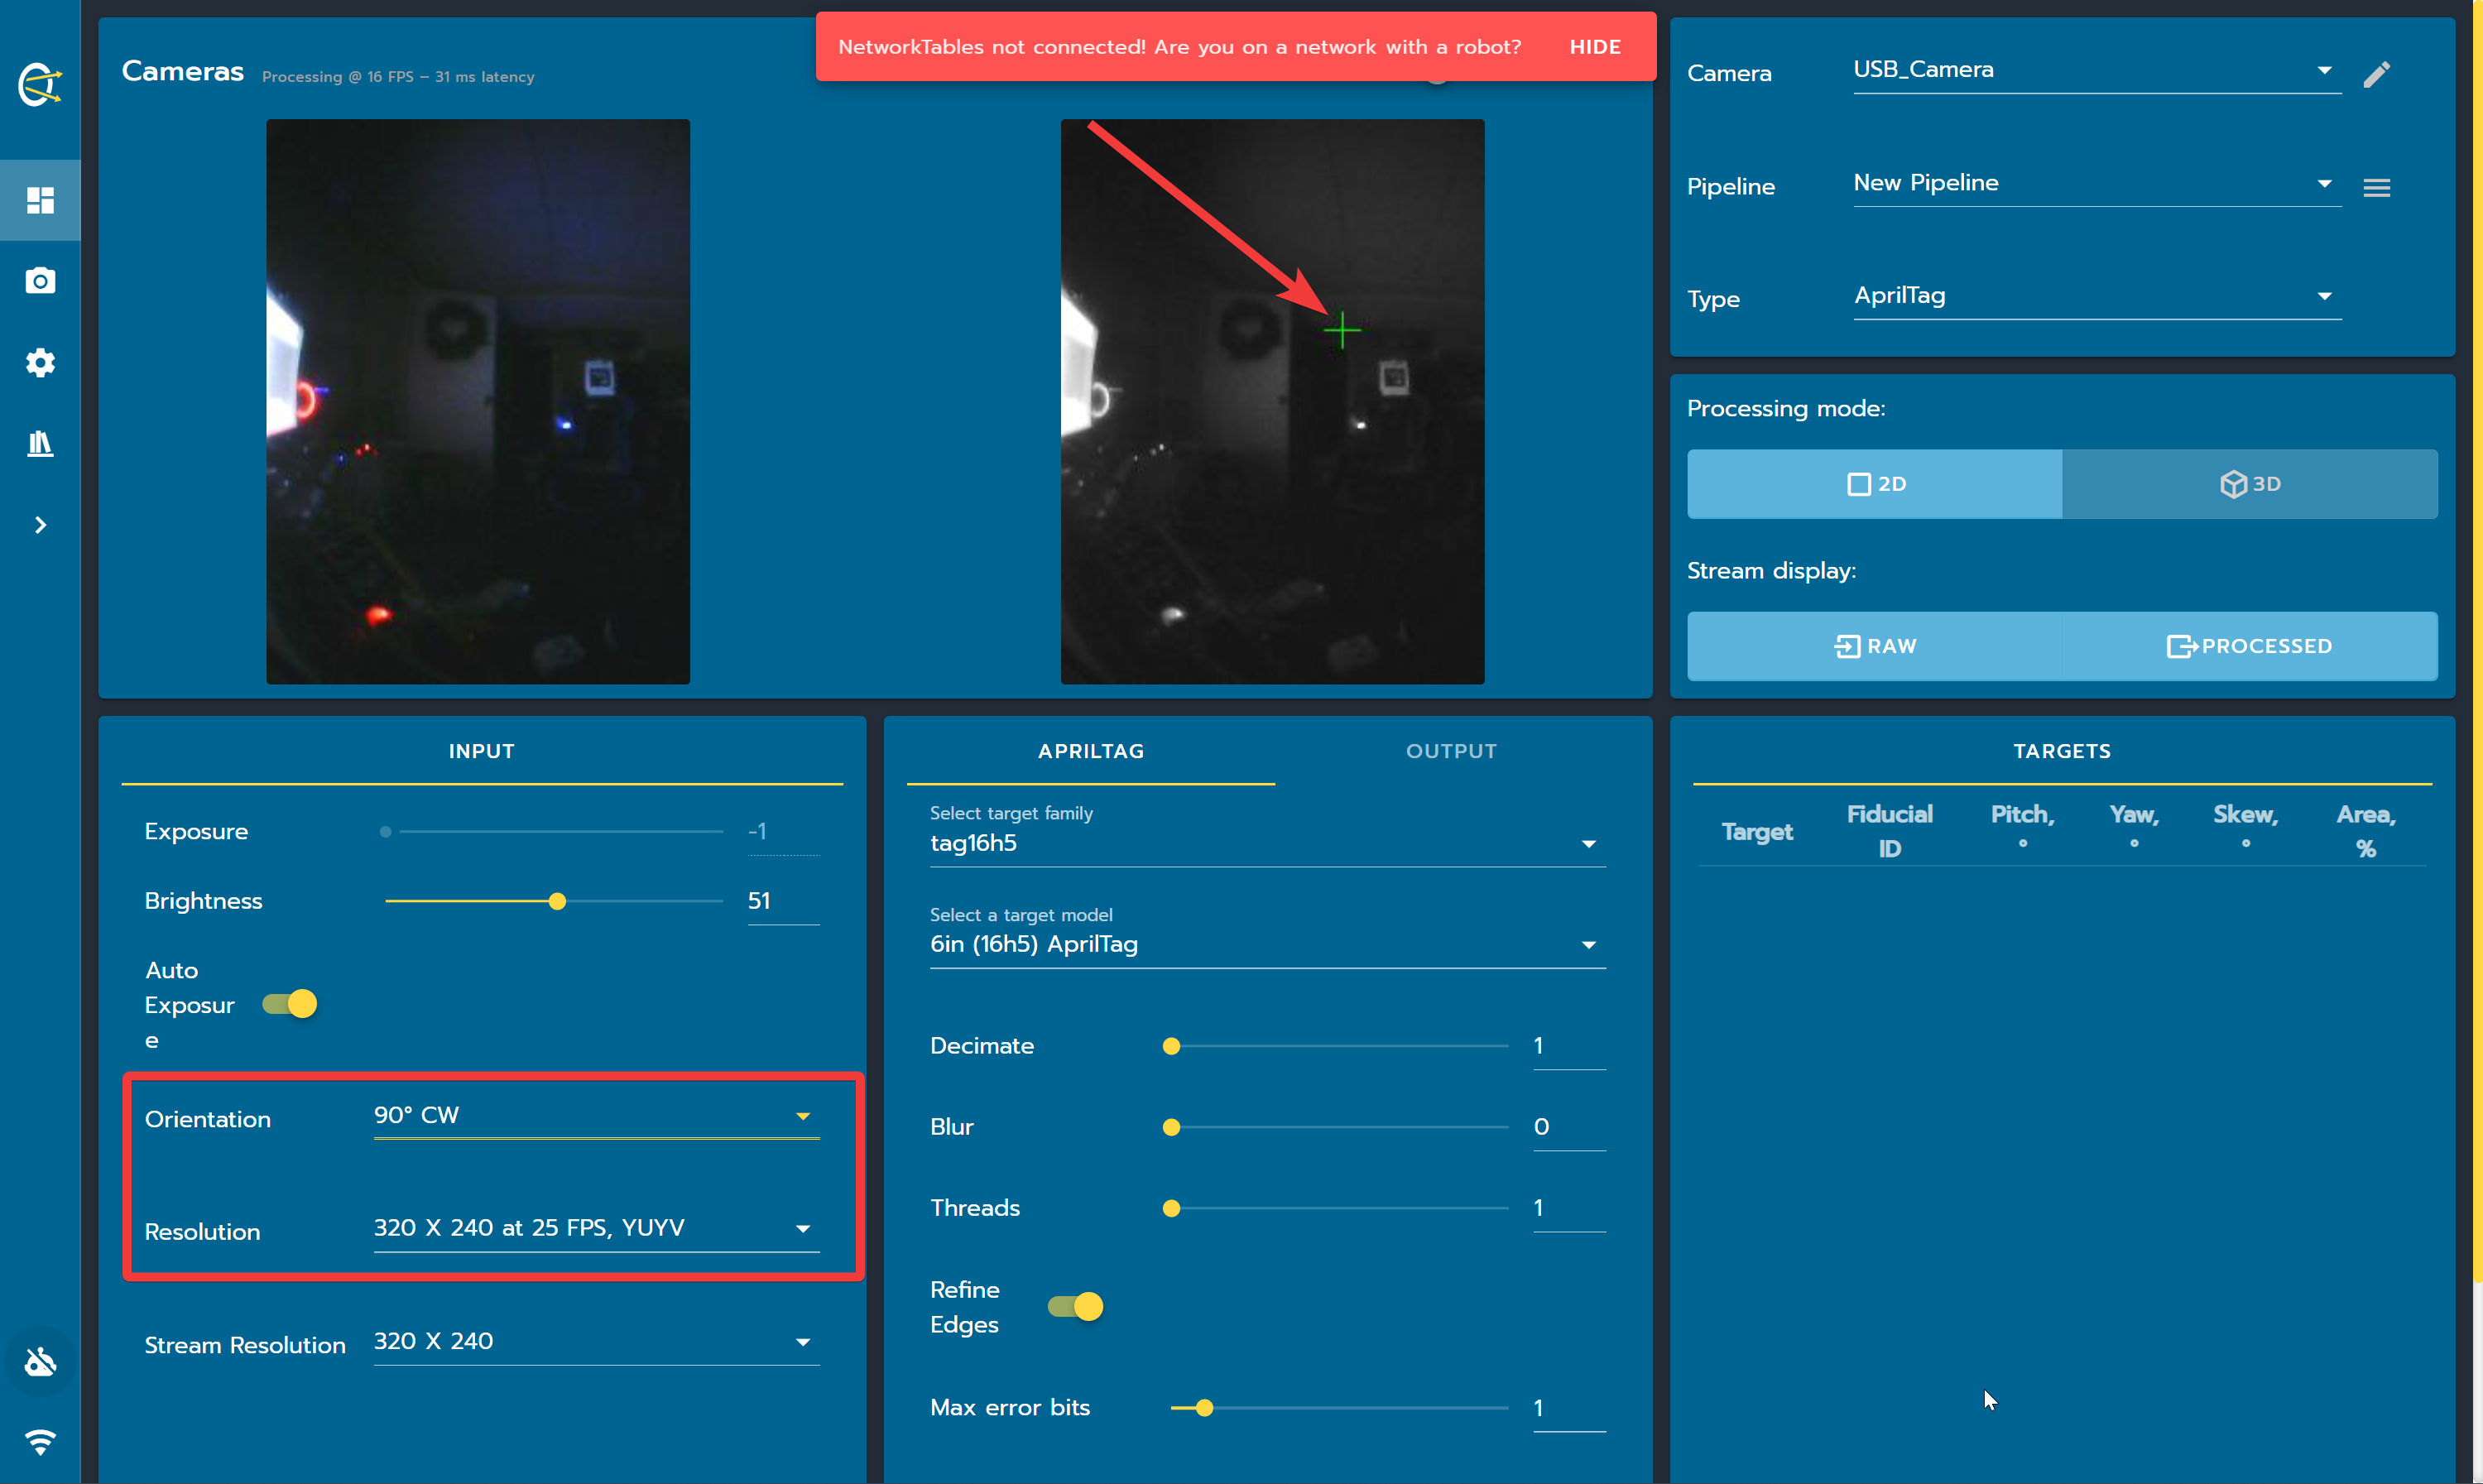Open the Dashboard view in the sidebar
Viewport: 2483px width, 1484px height.
coord(40,200)
